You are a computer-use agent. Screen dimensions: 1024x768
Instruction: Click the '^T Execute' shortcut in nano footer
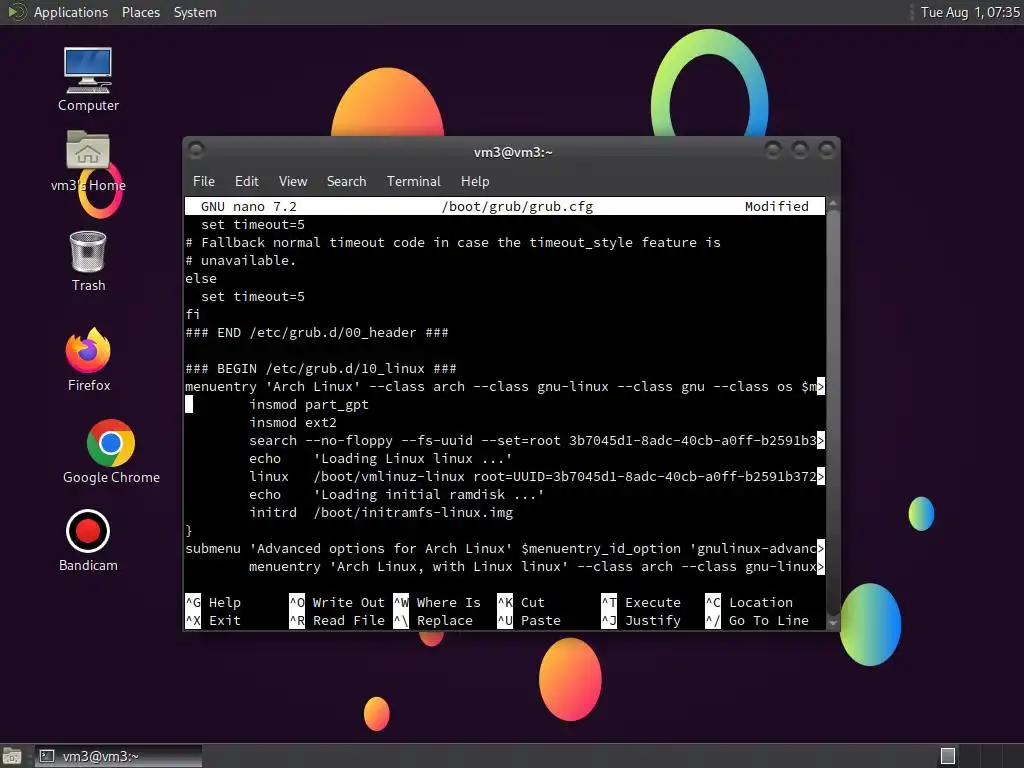point(641,603)
